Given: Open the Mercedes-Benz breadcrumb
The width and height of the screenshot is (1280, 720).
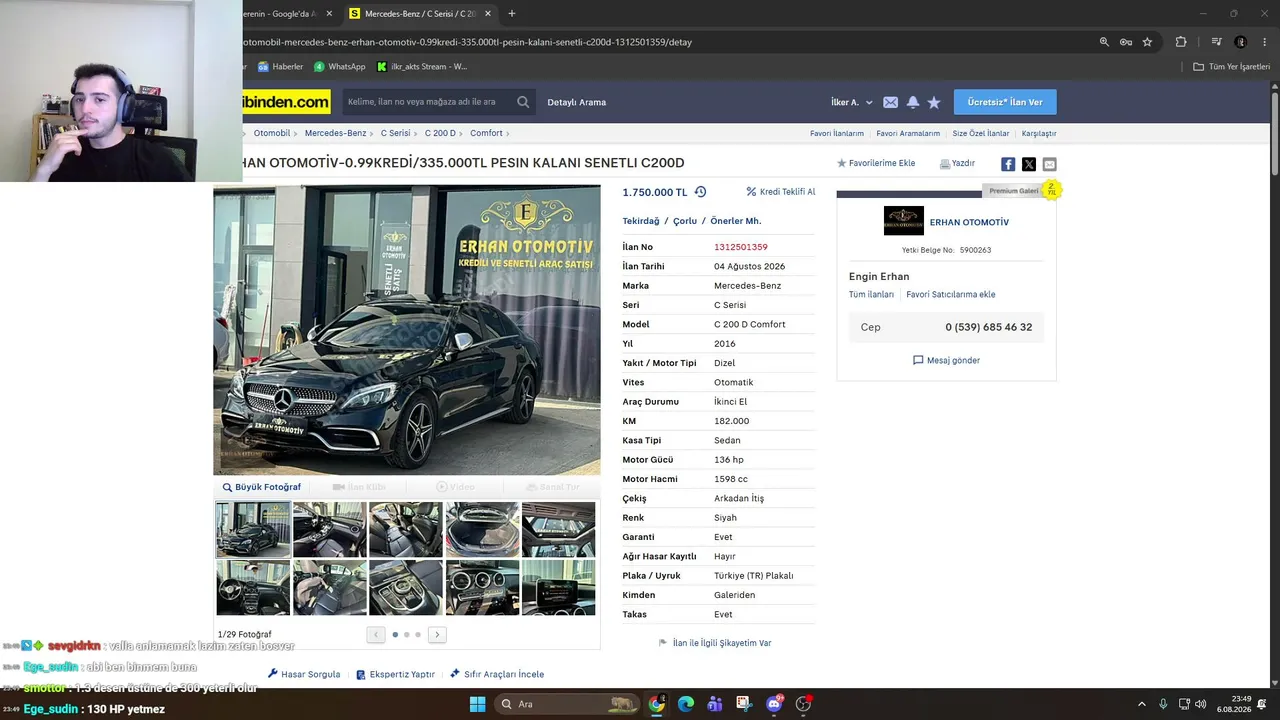Looking at the screenshot, I should (x=336, y=133).
